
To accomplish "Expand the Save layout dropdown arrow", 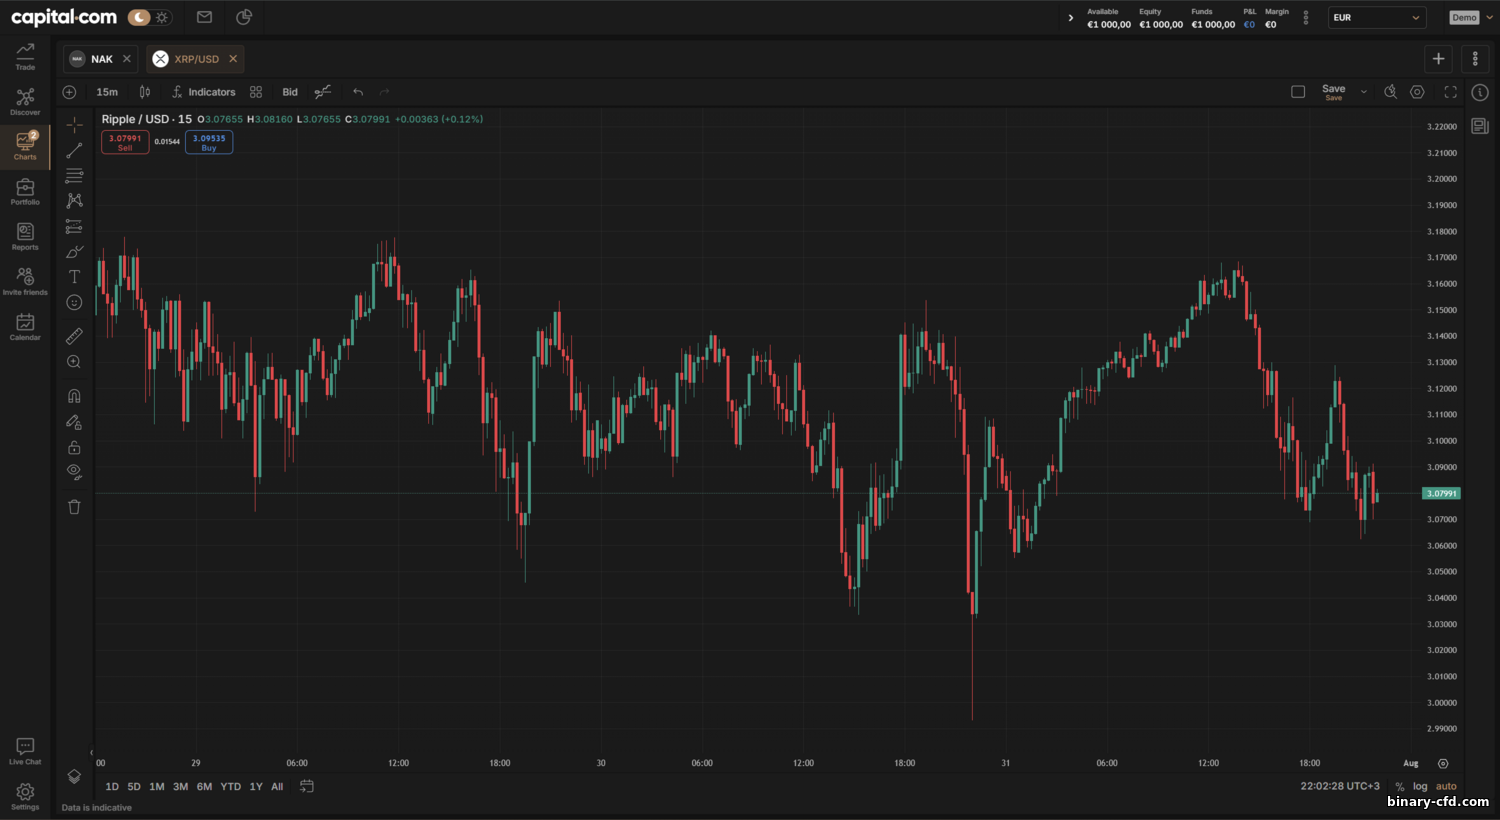I will pyautogui.click(x=1363, y=92).
